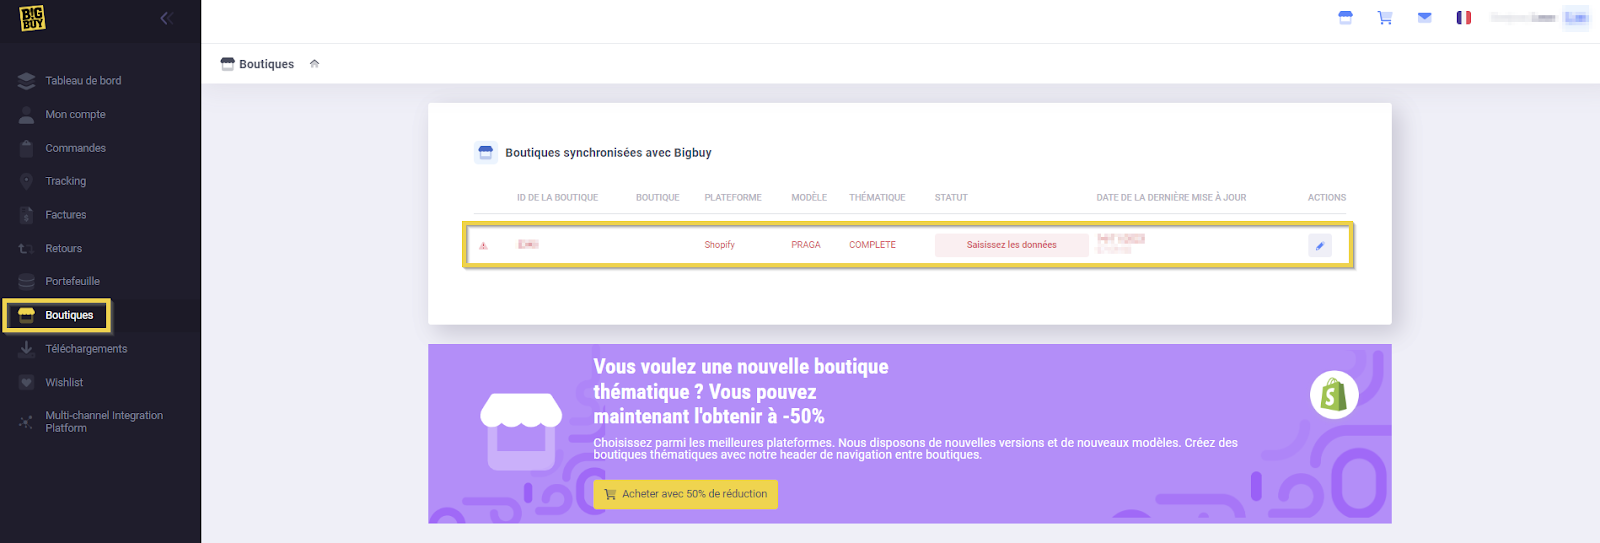Collapse the sidebar with double chevron
Image resolution: width=1600 pixels, height=543 pixels.
(x=166, y=18)
